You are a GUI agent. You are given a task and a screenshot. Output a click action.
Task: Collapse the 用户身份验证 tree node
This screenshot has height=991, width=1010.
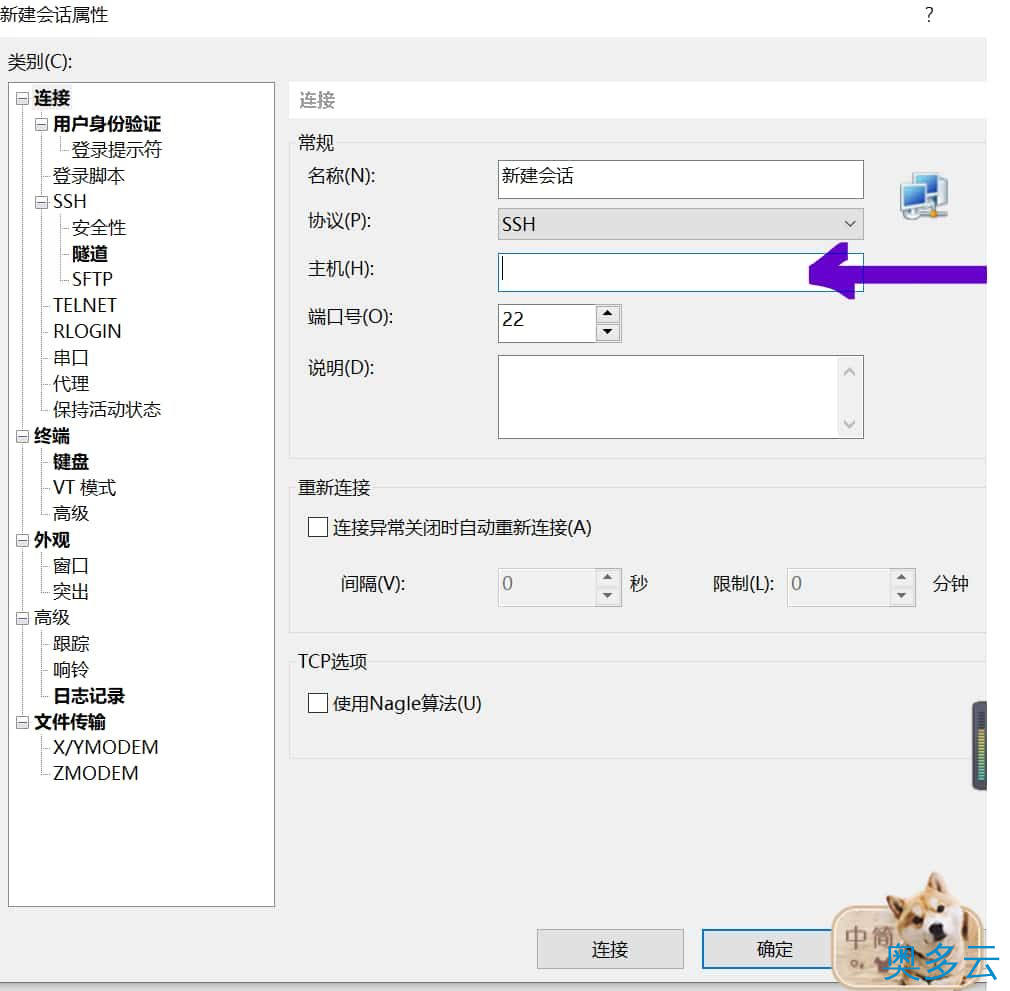click(x=41, y=124)
